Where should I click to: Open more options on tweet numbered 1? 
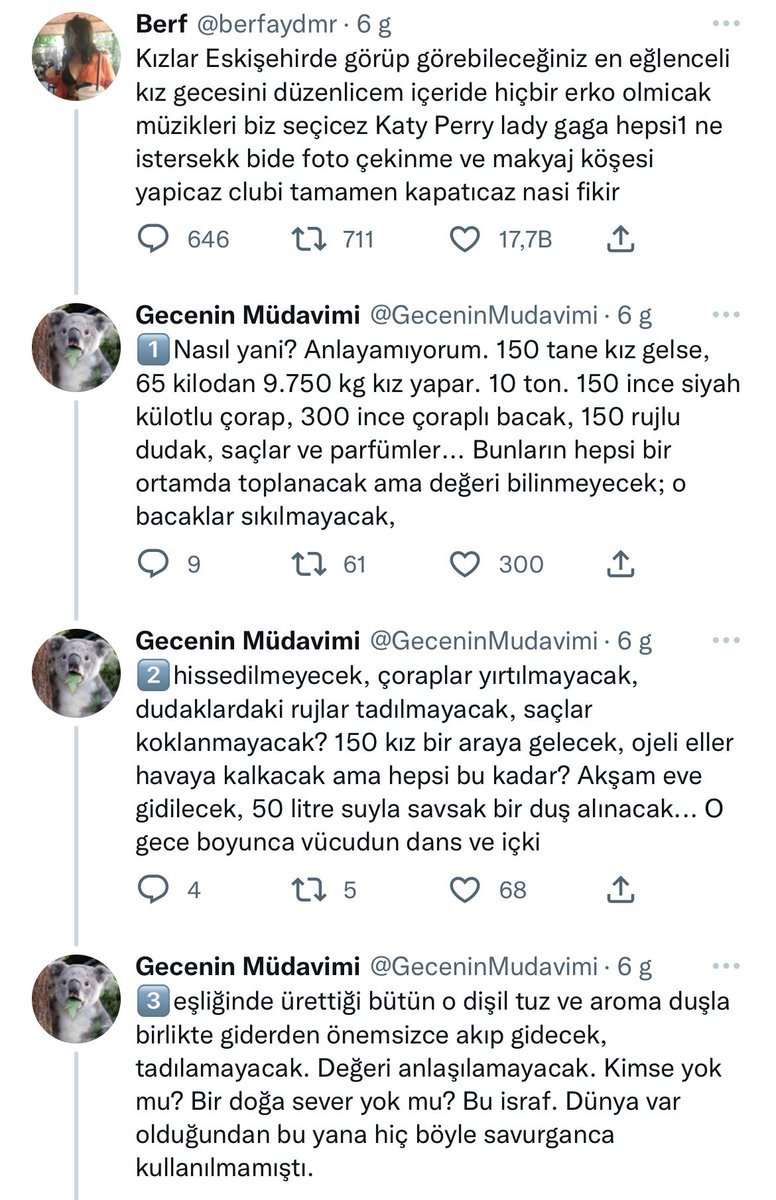(x=726, y=316)
